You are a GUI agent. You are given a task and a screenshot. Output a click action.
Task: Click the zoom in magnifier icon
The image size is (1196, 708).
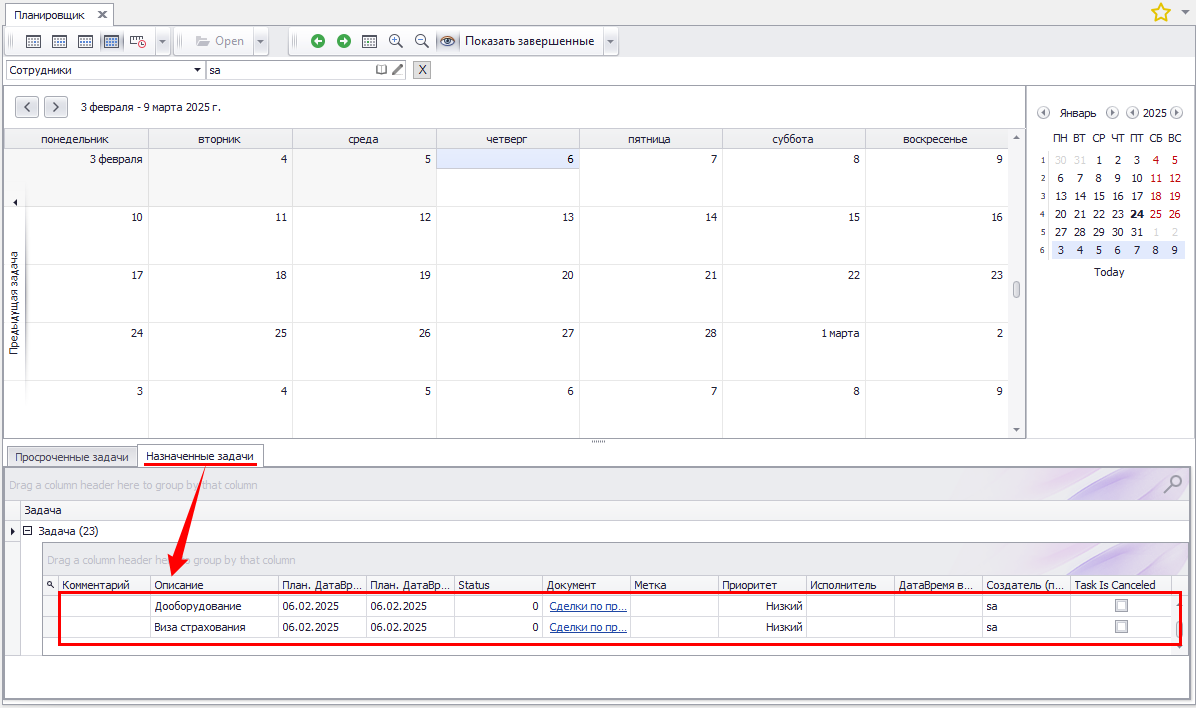[x=396, y=41]
